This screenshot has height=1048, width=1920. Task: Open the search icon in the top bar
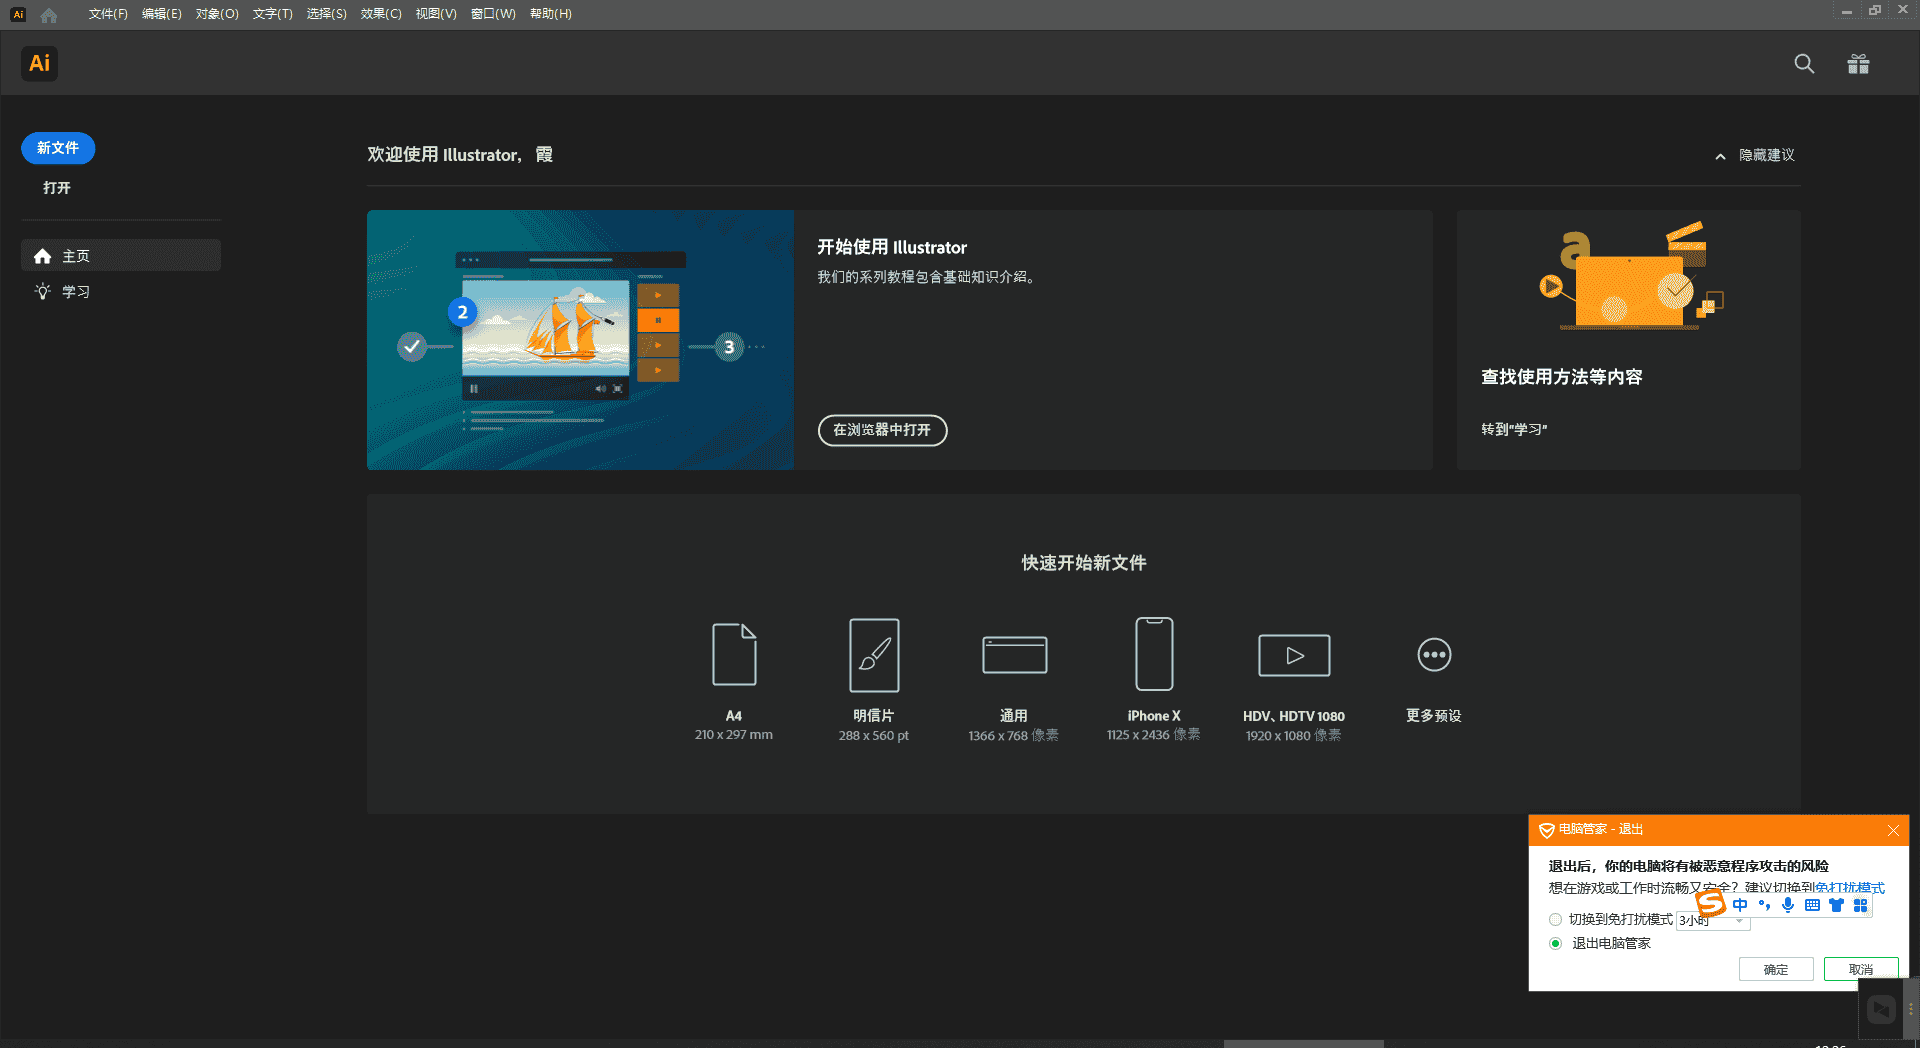tap(1803, 63)
